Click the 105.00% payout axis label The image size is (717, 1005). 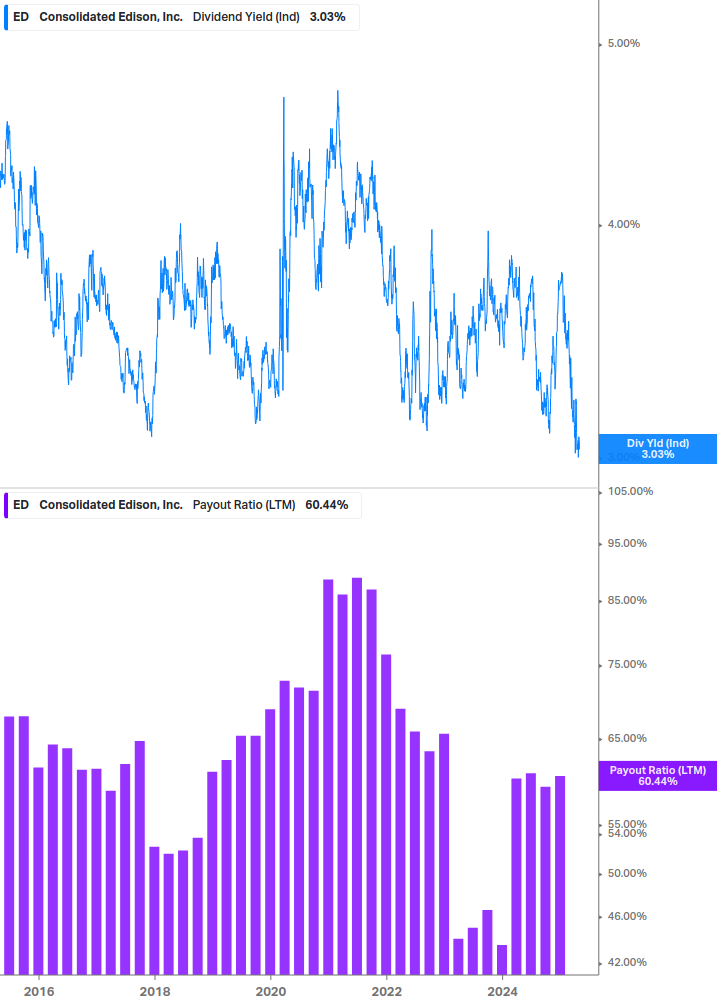tap(630, 492)
